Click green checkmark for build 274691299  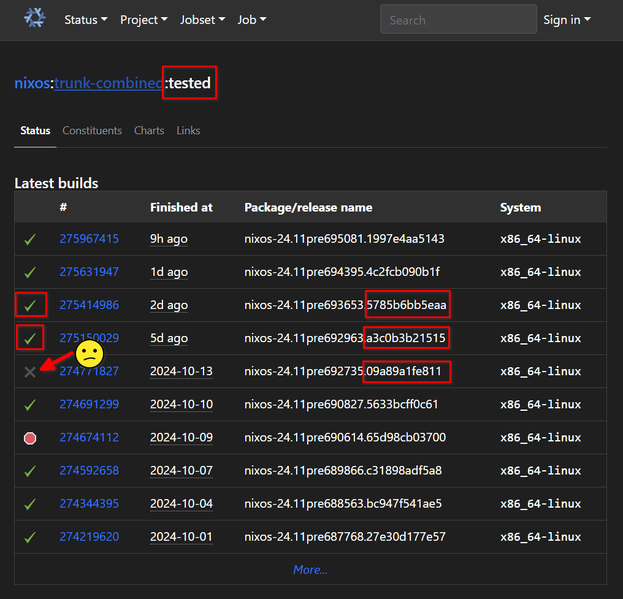click(x=30, y=405)
